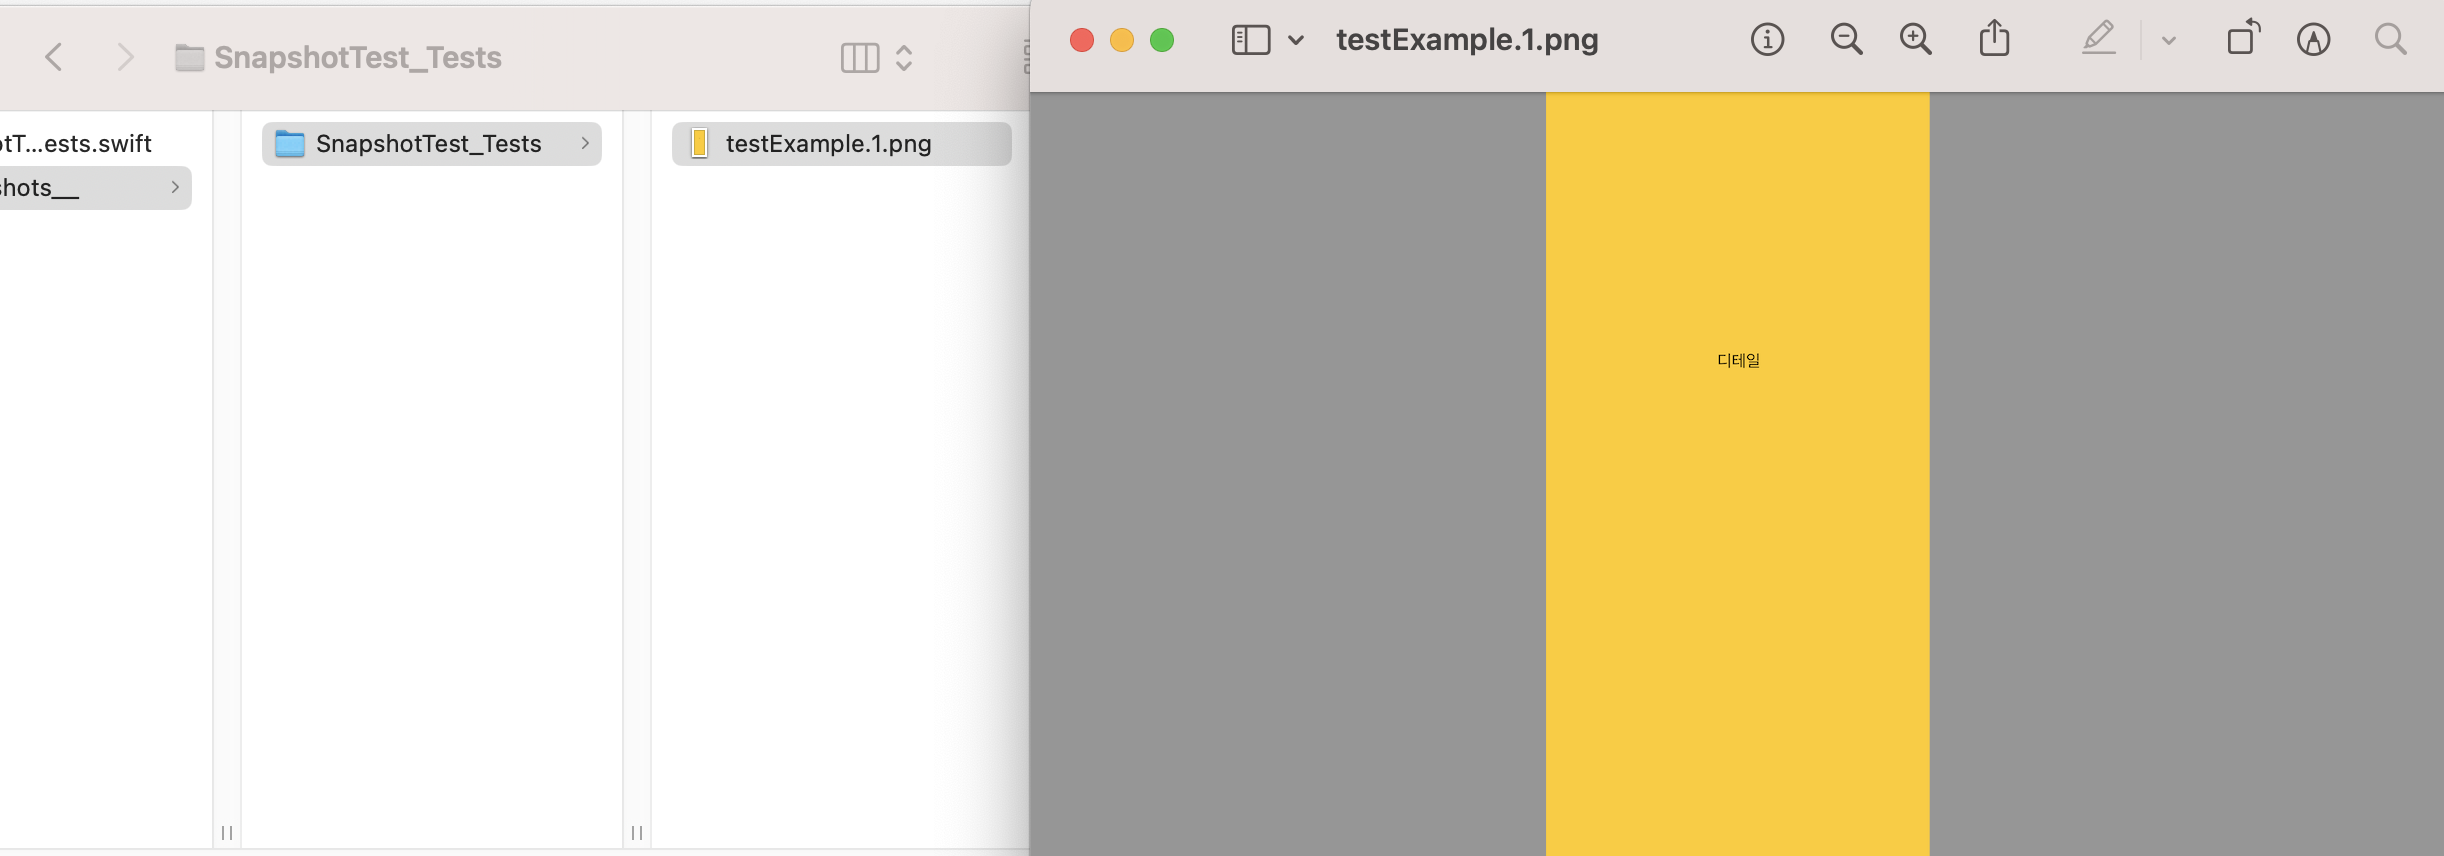Expand the SnapshotTest_Tests folder chevron
This screenshot has width=2444, height=856.
click(585, 144)
